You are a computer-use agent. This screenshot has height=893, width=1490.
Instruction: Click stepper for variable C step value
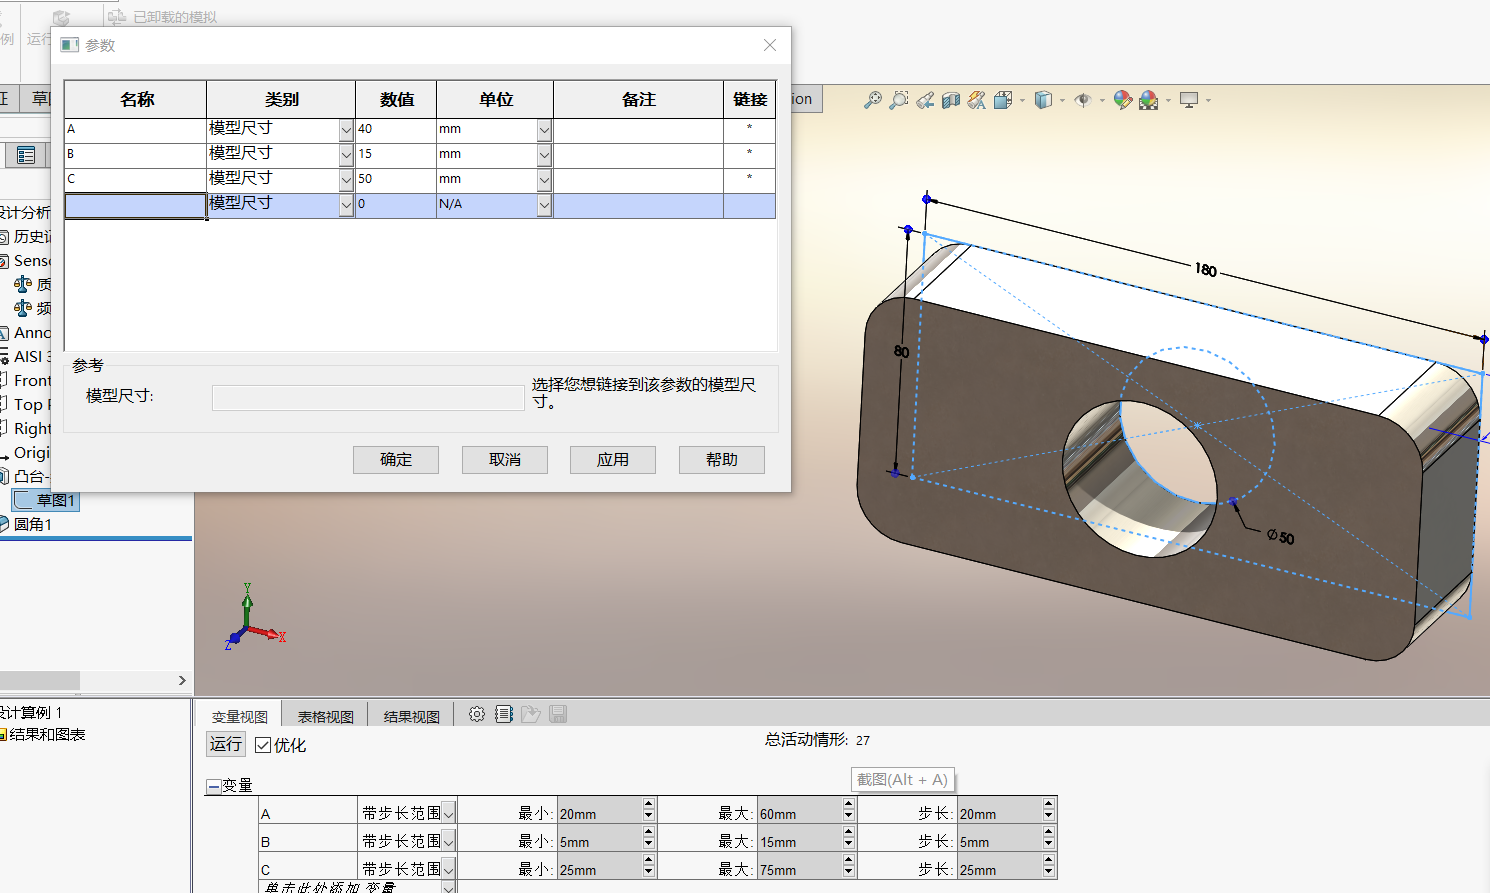pyautogui.click(x=1049, y=866)
